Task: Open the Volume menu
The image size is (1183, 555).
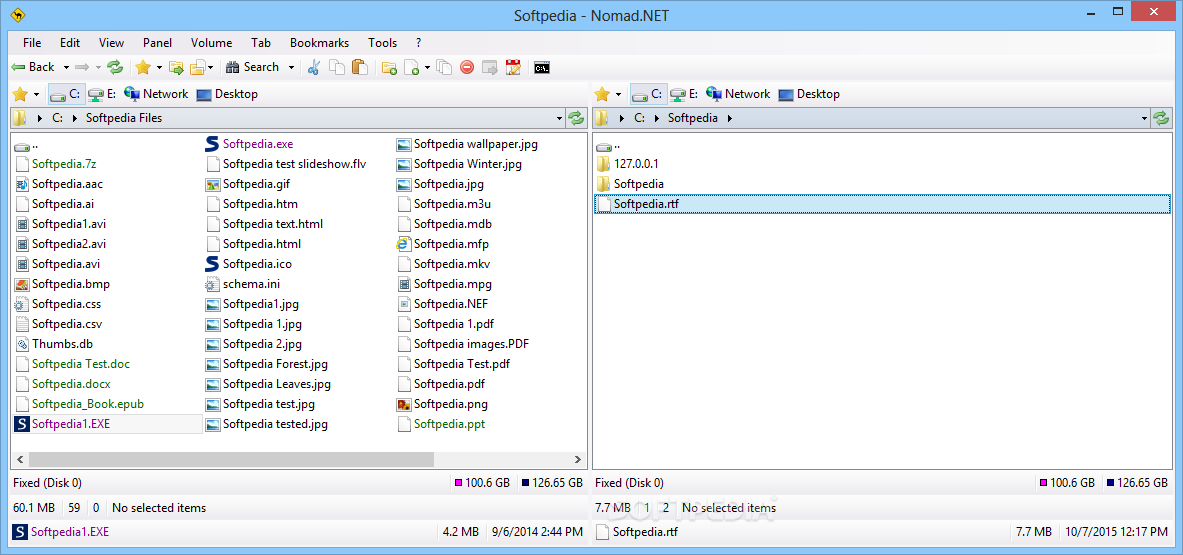Action: click(x=211, y=43)
